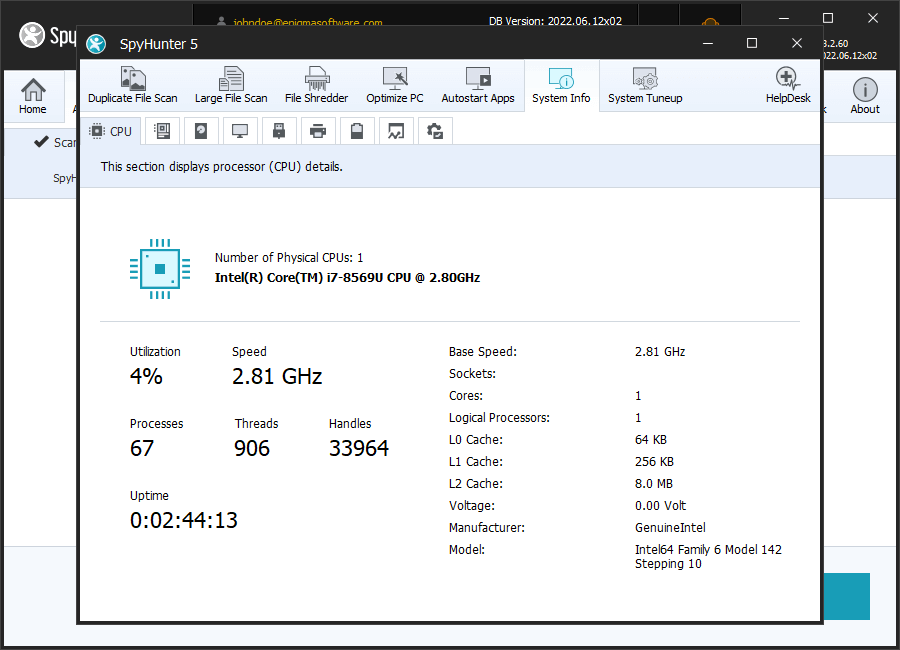
Task: Open the HelpDesk support feature
Action: pos(787,85)
